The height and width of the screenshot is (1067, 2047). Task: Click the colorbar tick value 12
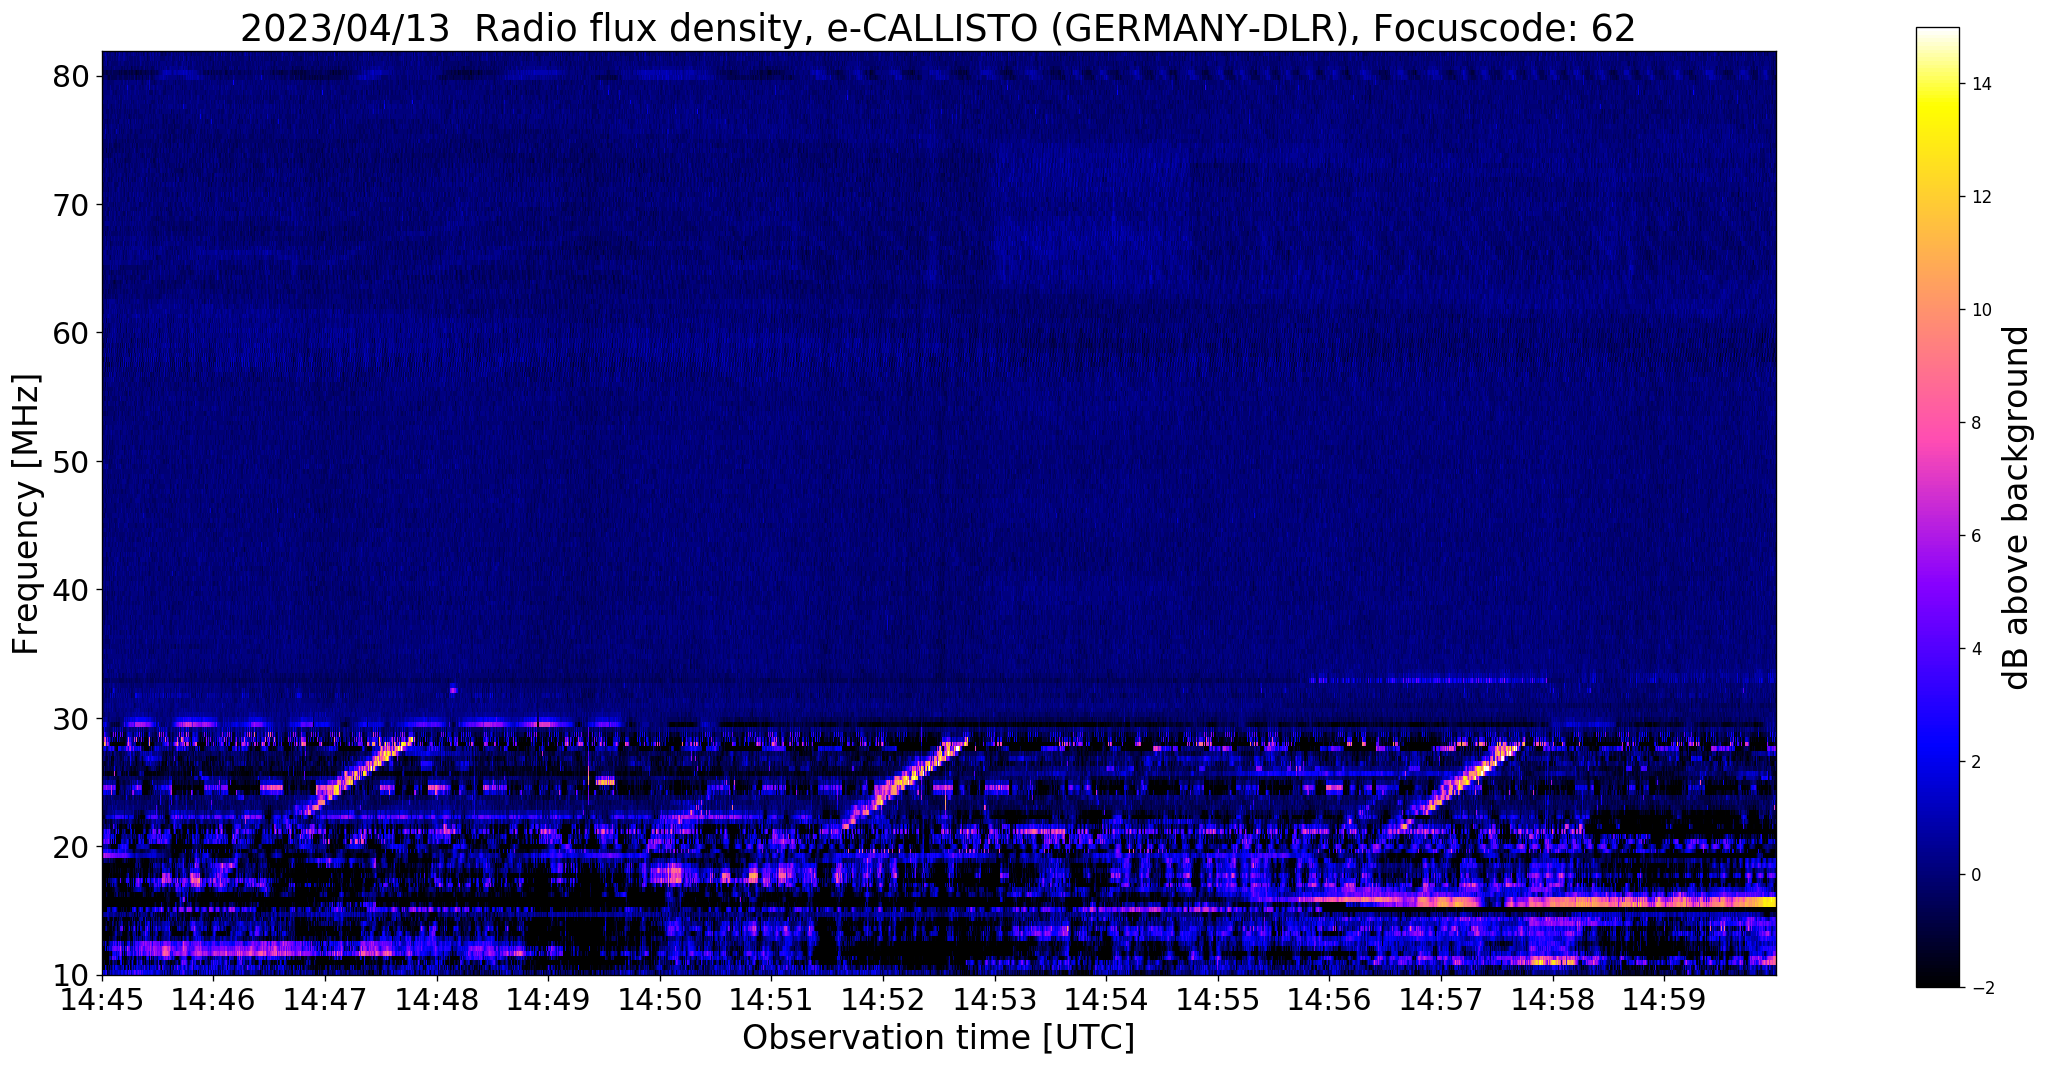point(1981,197)
